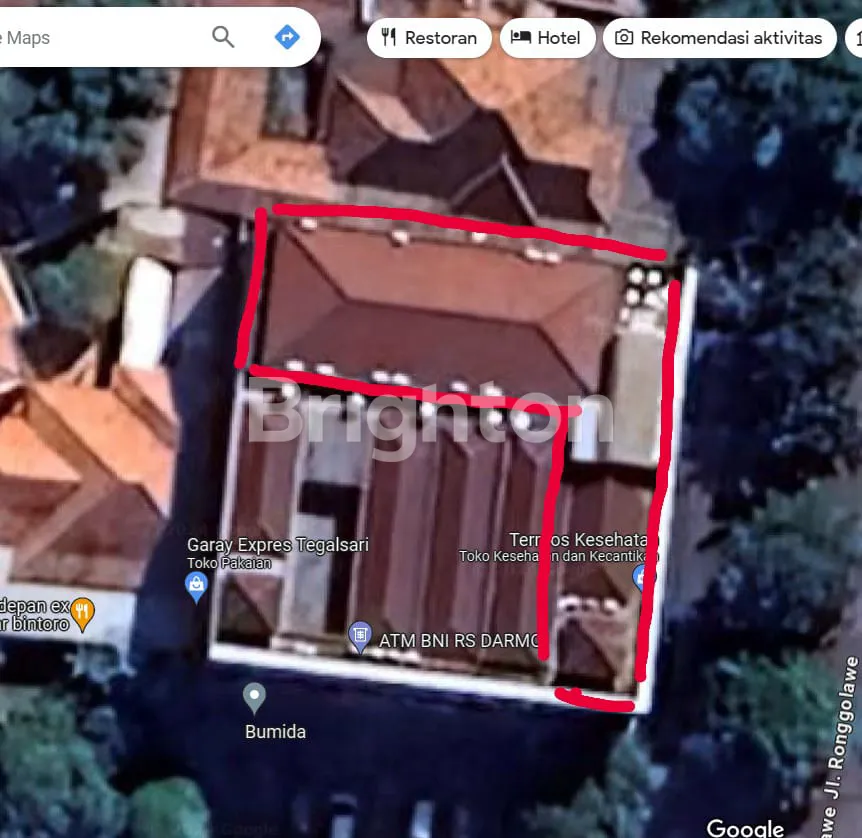The image size is (862, 838).
Task: Click the grey Bumida location pin
Action: [x=255, y=697]
